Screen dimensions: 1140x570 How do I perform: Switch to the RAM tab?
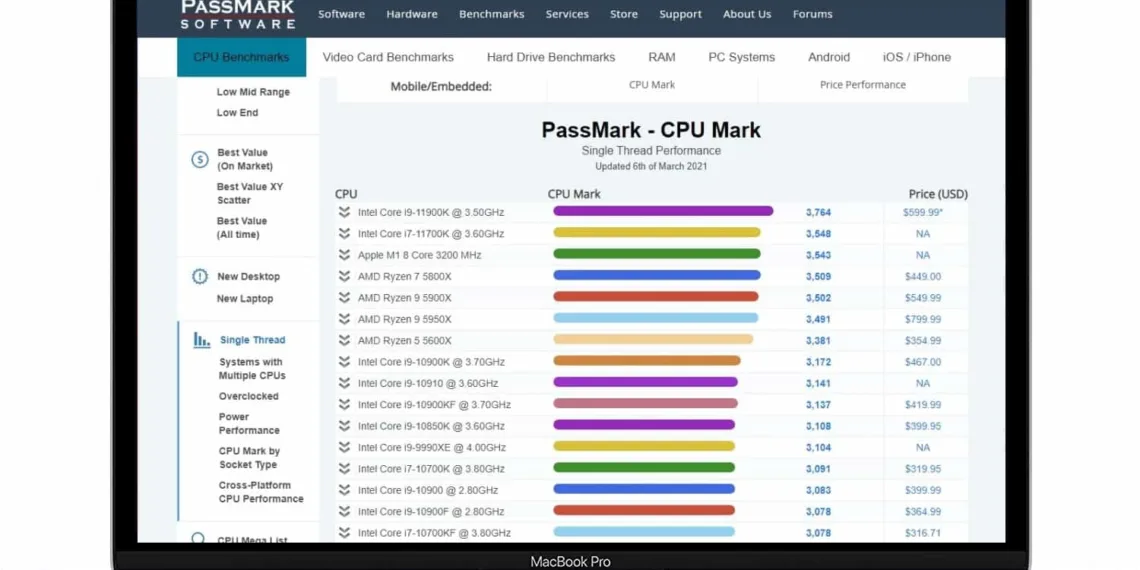coord(662,57)
